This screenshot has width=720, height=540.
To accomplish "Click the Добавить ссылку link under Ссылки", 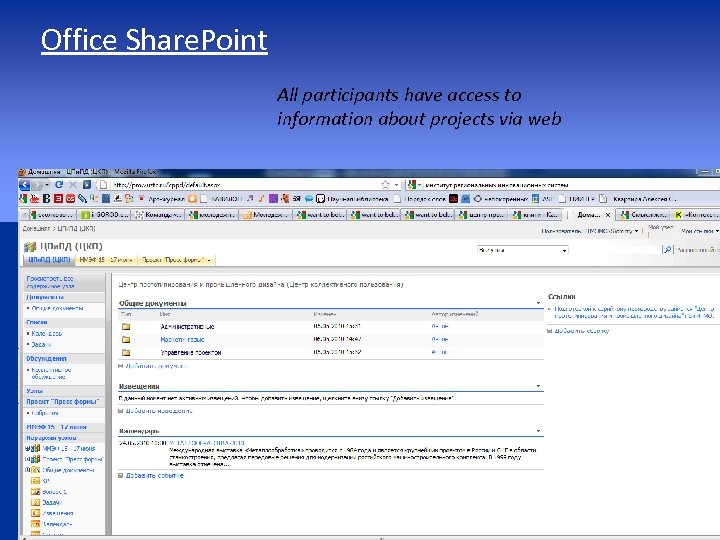I will click(x=581, y=331).
